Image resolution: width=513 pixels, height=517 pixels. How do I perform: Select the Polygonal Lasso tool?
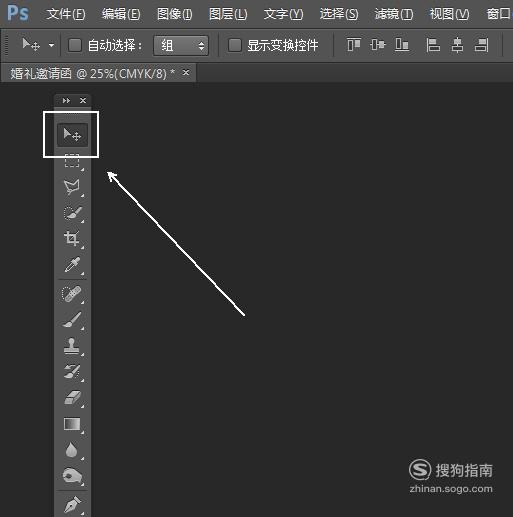coord(72,187)
